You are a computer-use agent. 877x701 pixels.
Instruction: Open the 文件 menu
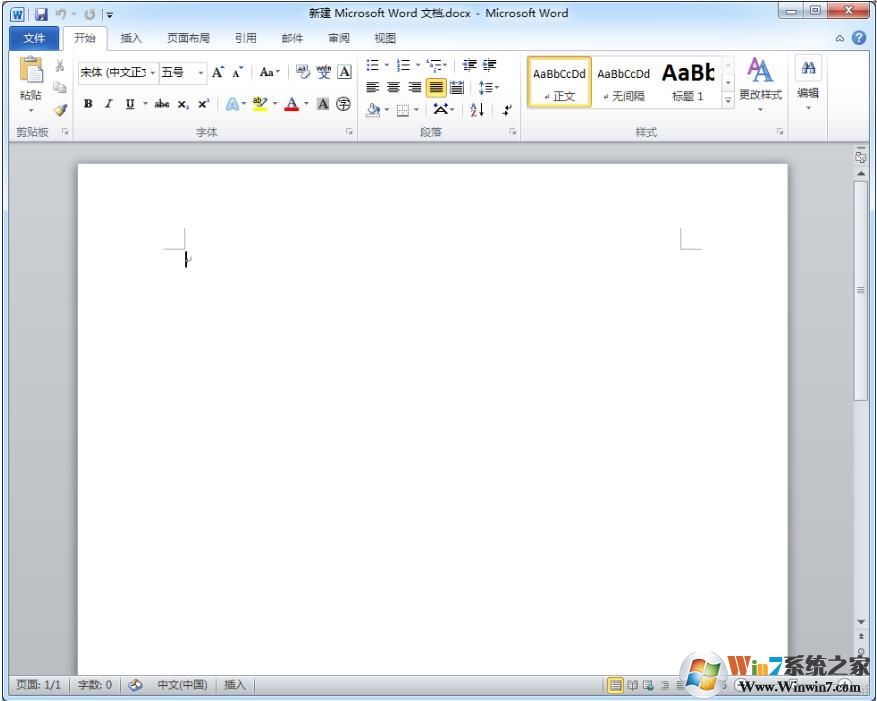[x=34, y=37]
